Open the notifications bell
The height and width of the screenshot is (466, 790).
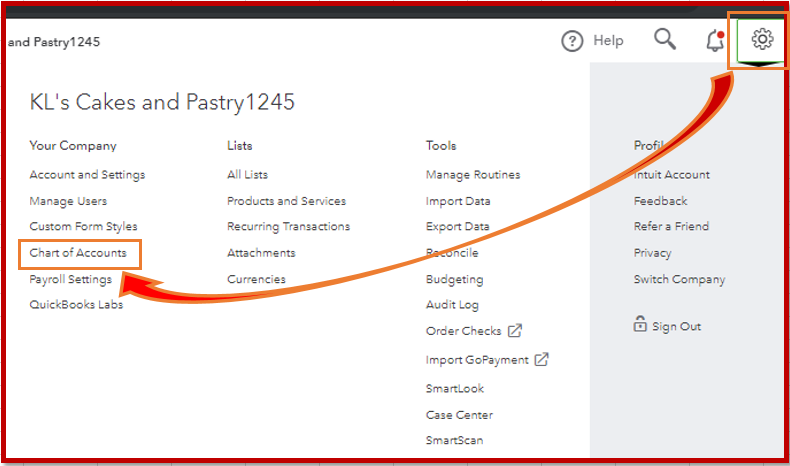coord(714,41)
